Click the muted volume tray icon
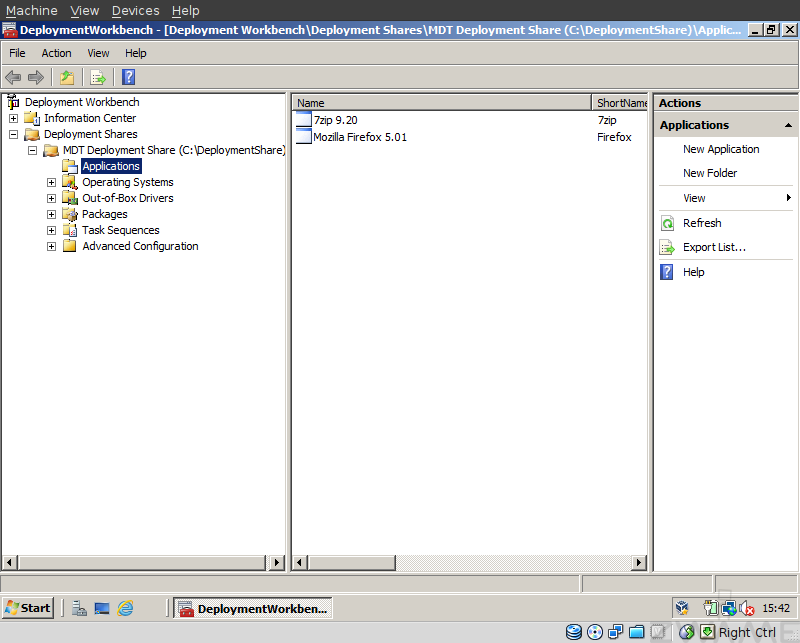Screen dimensions: 800x643 click(x=747, y=608)
